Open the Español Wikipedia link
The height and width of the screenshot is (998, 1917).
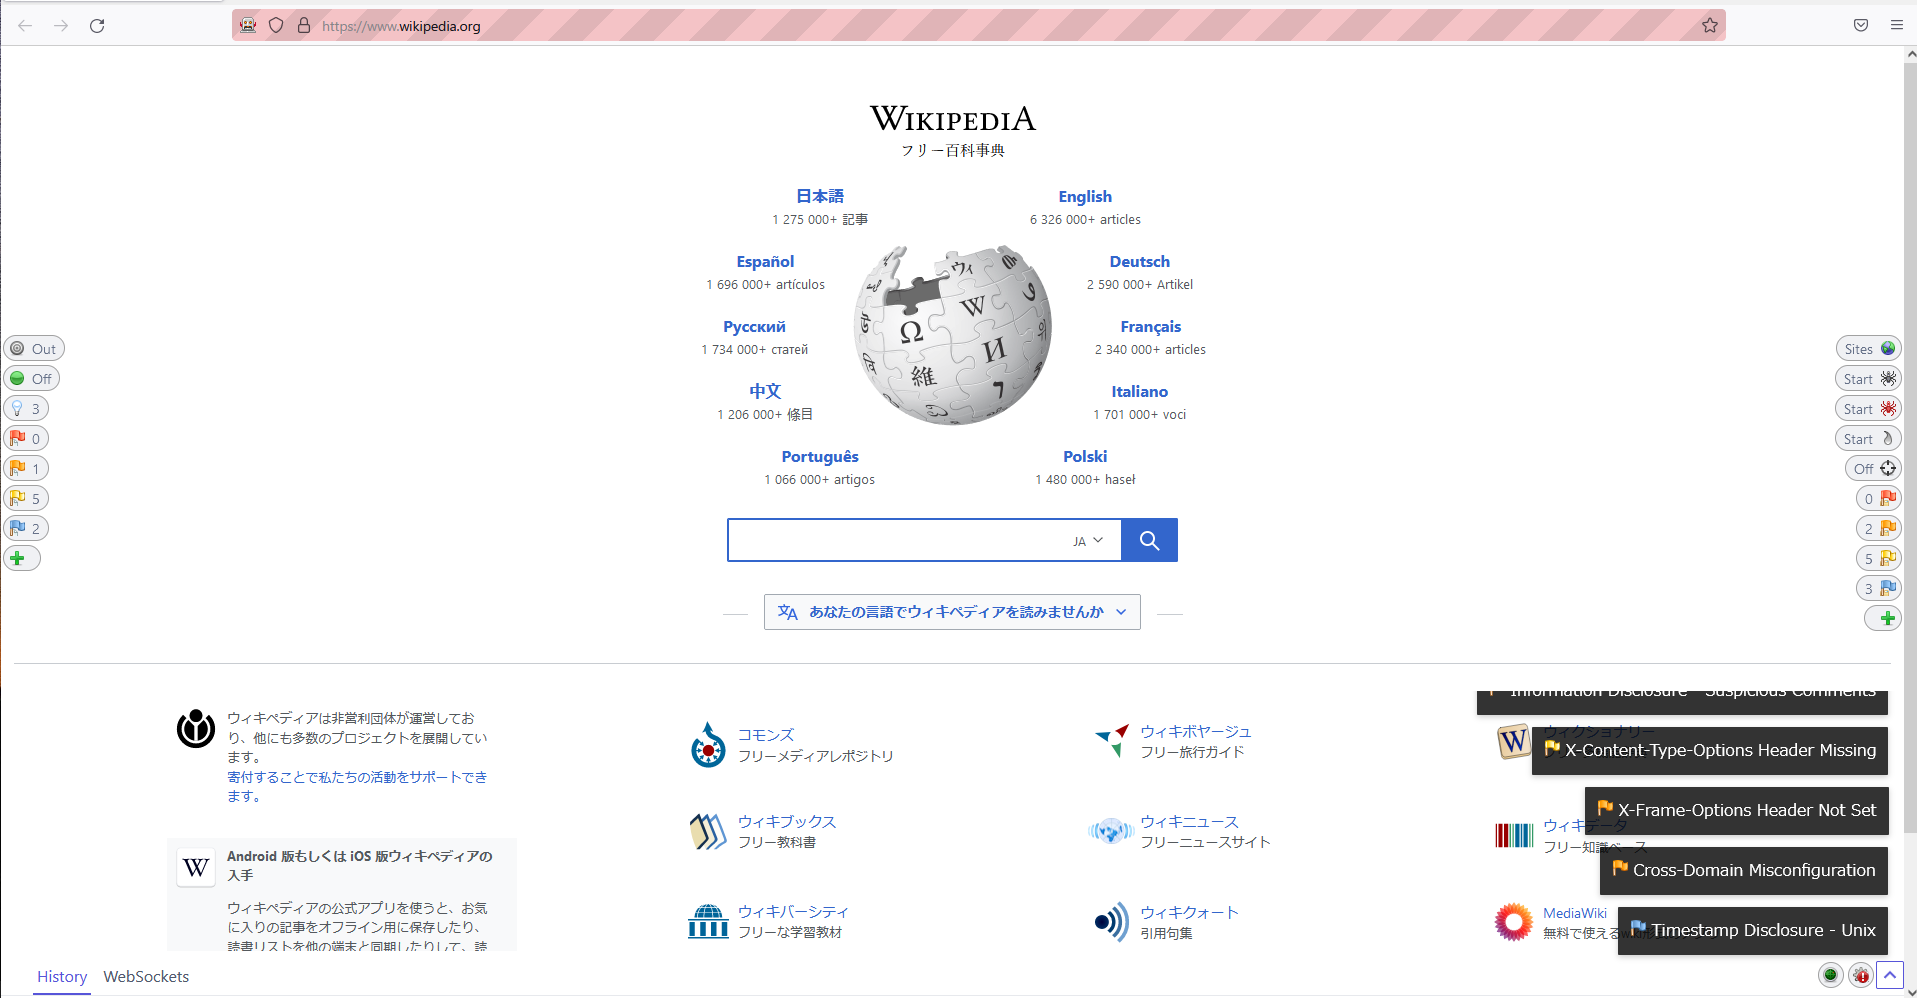coord(765,262)
